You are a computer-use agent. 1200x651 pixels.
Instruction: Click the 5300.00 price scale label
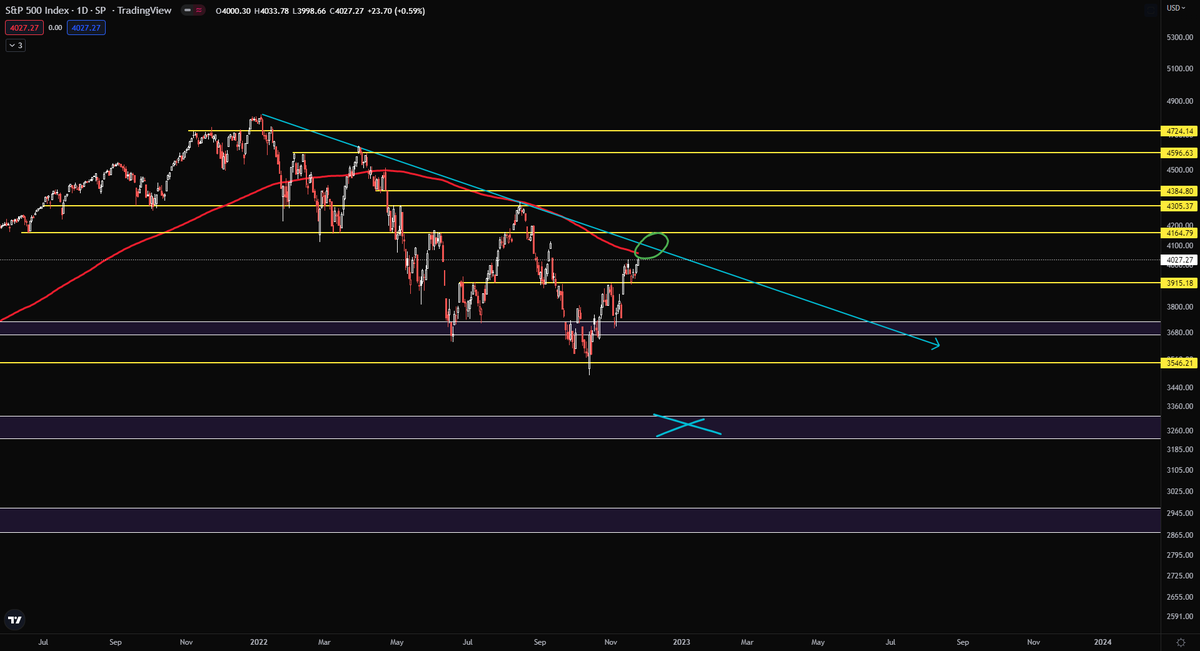click(1180, 38)
